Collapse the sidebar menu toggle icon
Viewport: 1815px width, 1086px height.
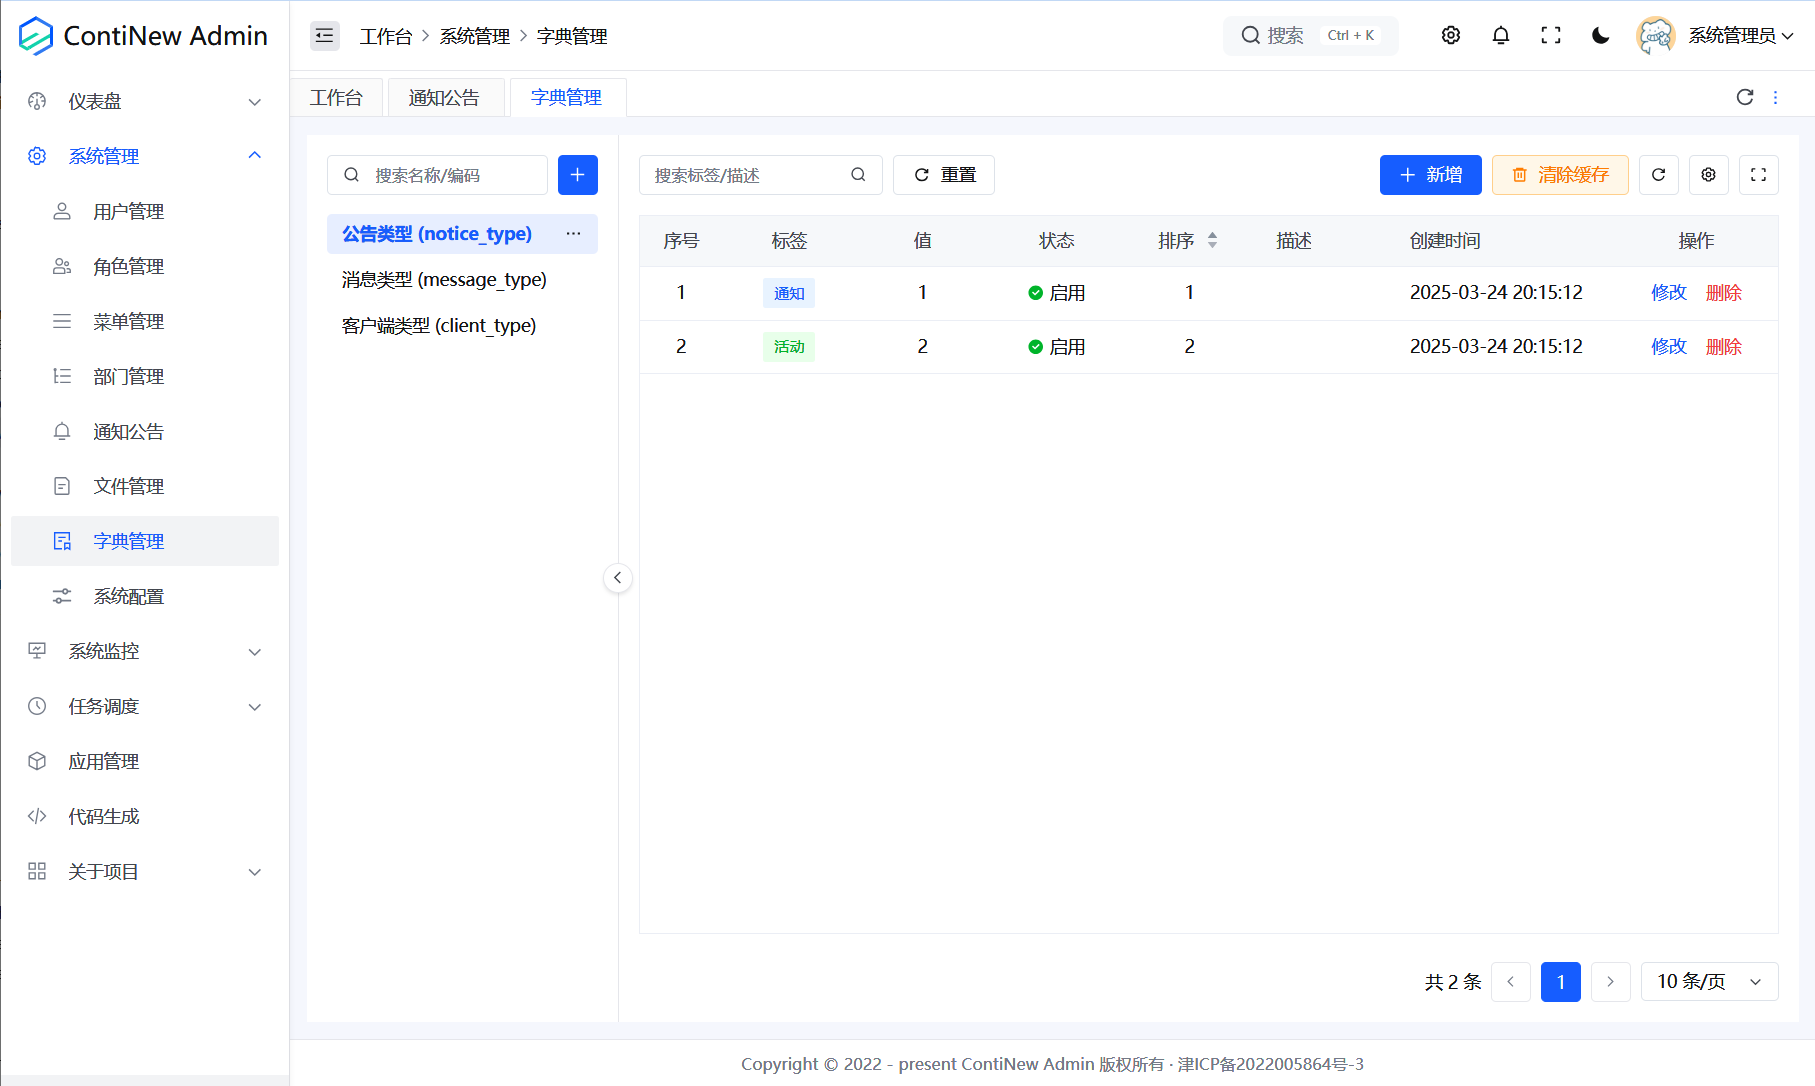[324, 36]
